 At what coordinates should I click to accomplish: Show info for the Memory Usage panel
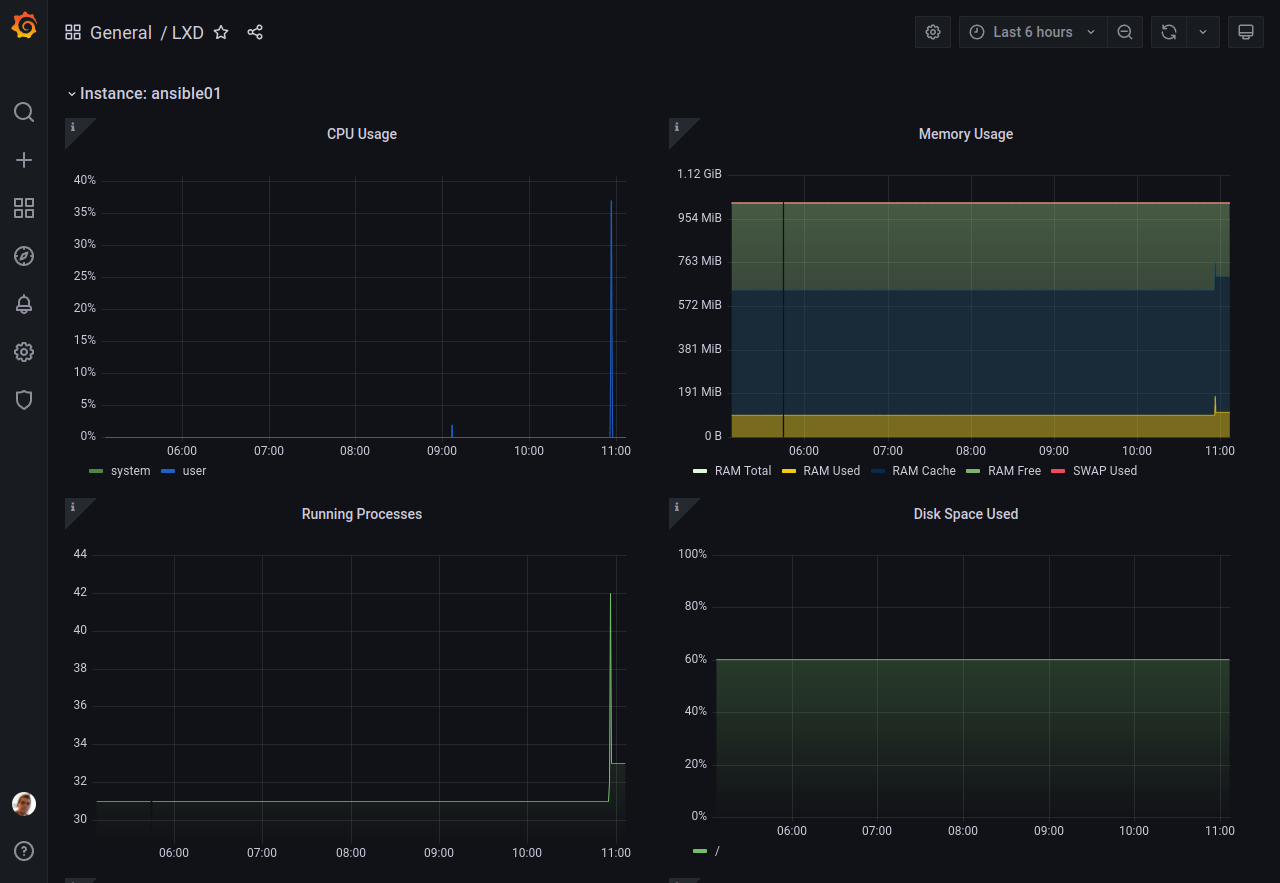677,127
